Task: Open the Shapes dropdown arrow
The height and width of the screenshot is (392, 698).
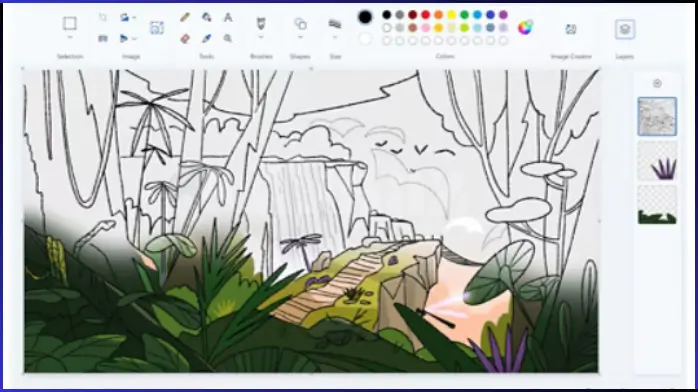Action: pos(300,38)
